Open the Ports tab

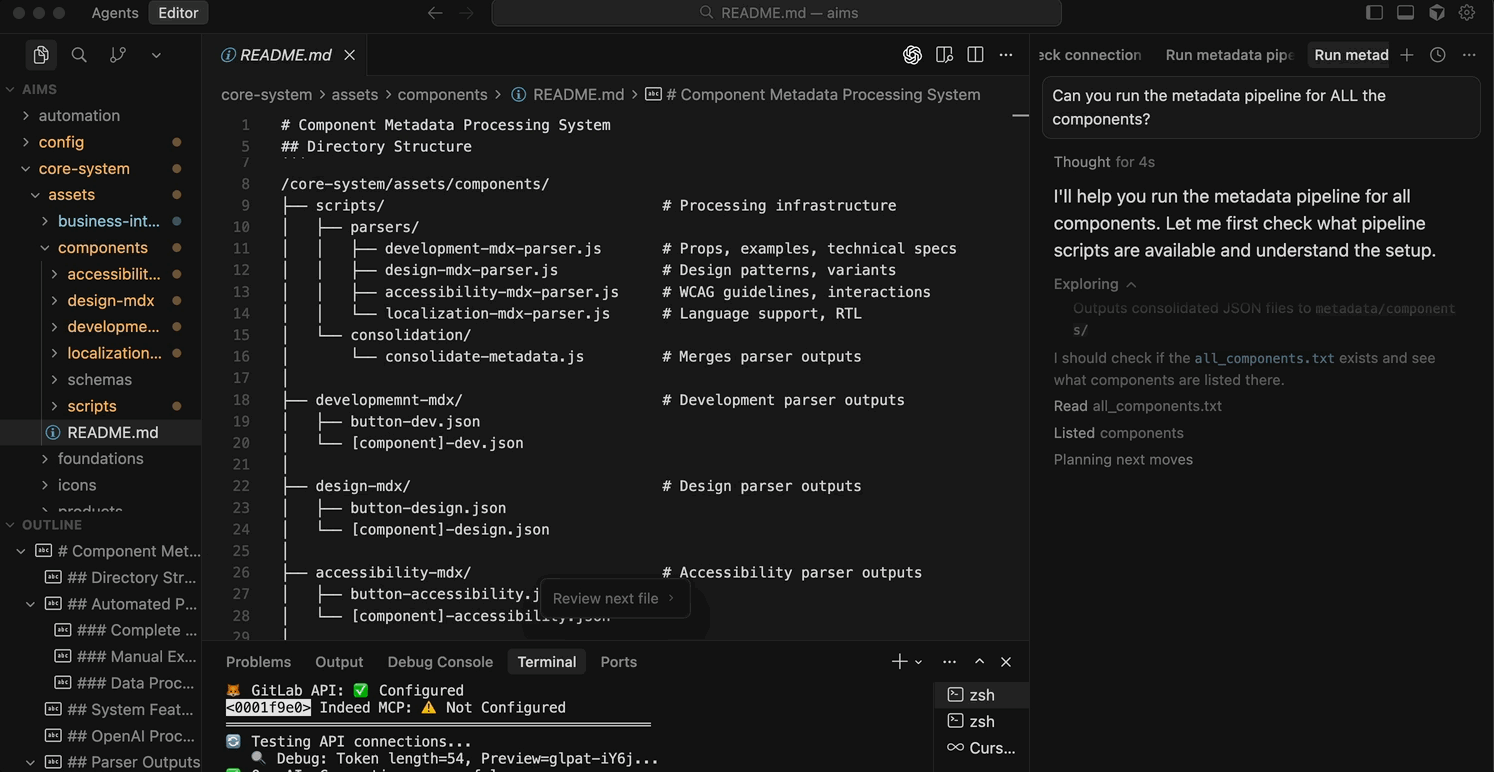pos(618,661)
